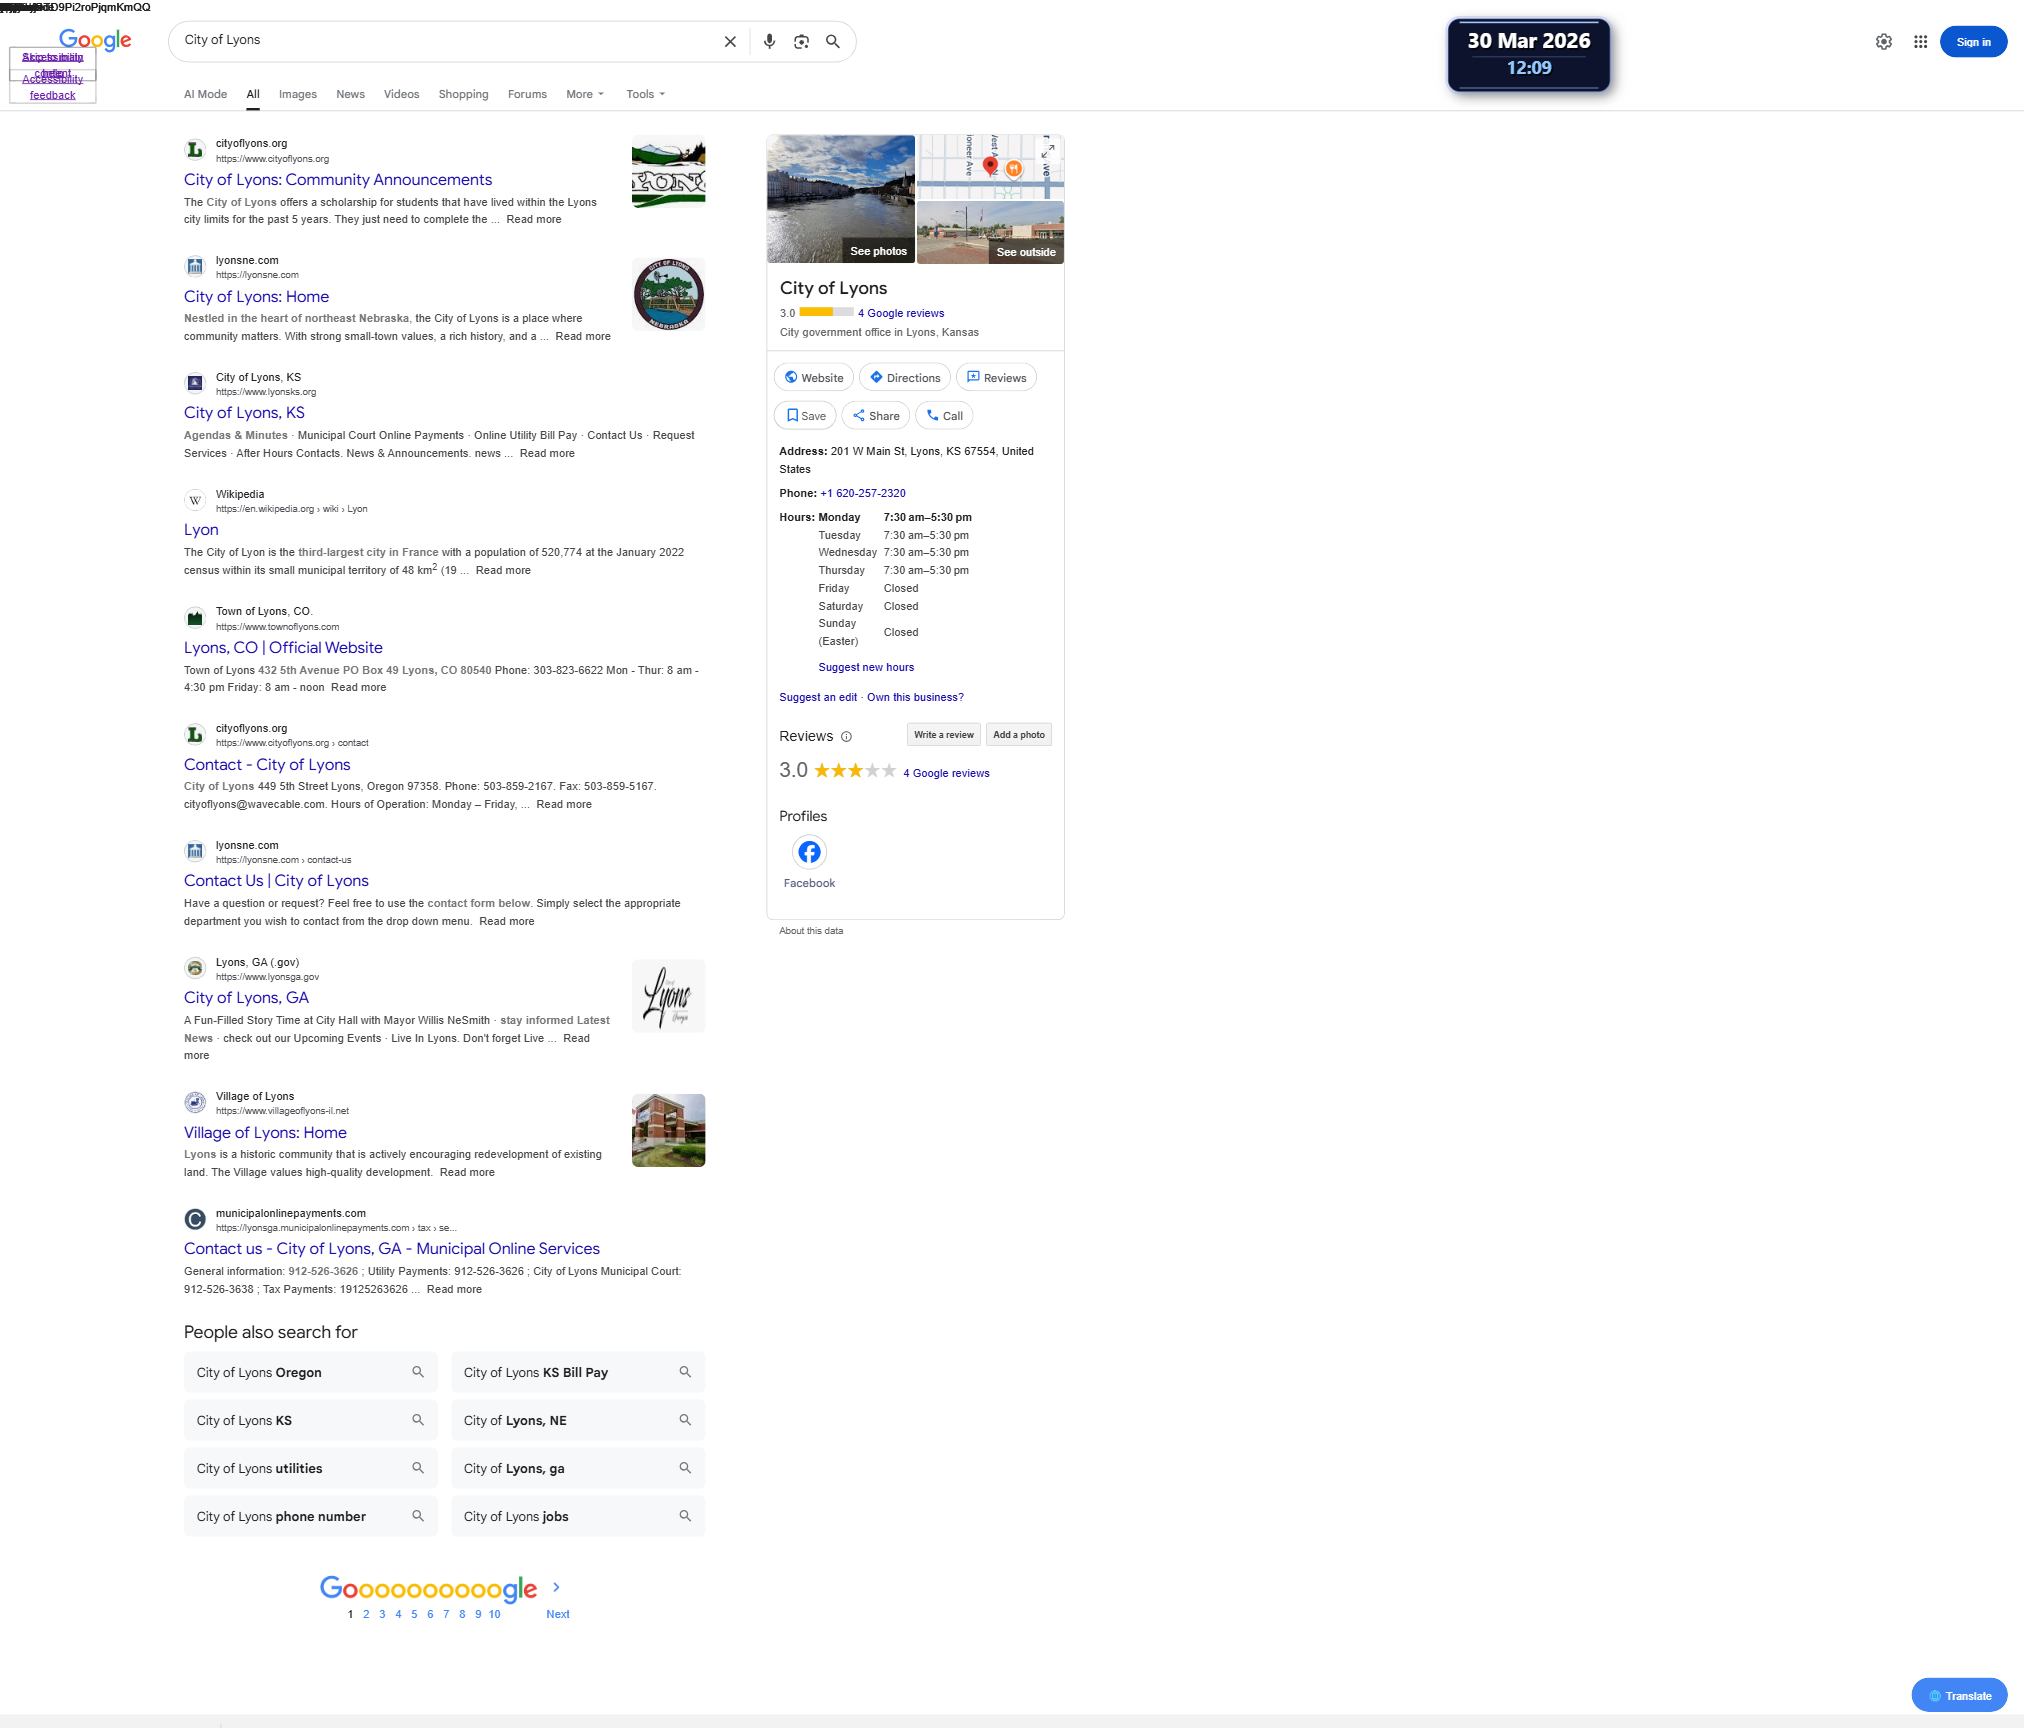
Task: Click the voice search microphone icon
Action: (x=769, y=42)
